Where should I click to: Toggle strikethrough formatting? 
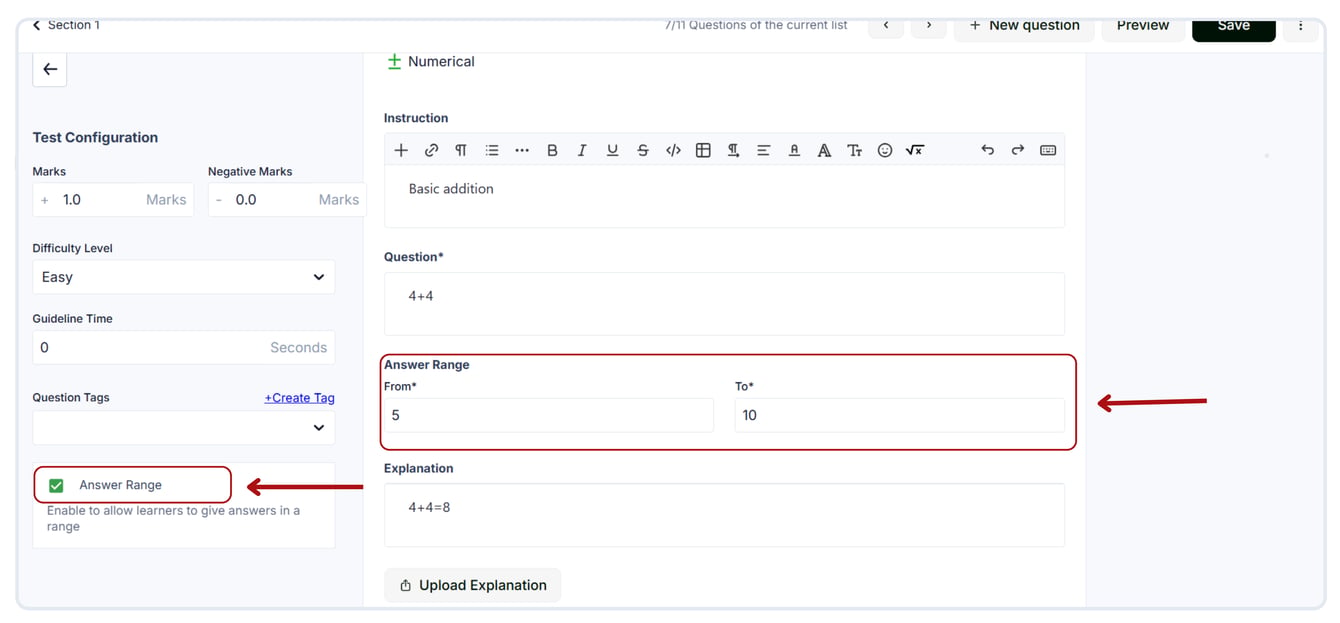[x=643, y=150]
